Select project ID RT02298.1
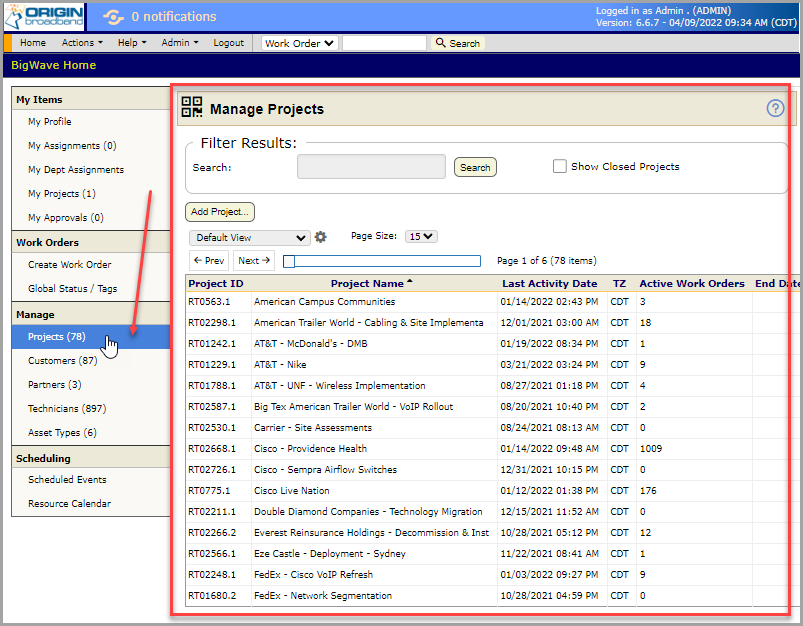This screenshot has height=626, width=803. pos(212,323)
